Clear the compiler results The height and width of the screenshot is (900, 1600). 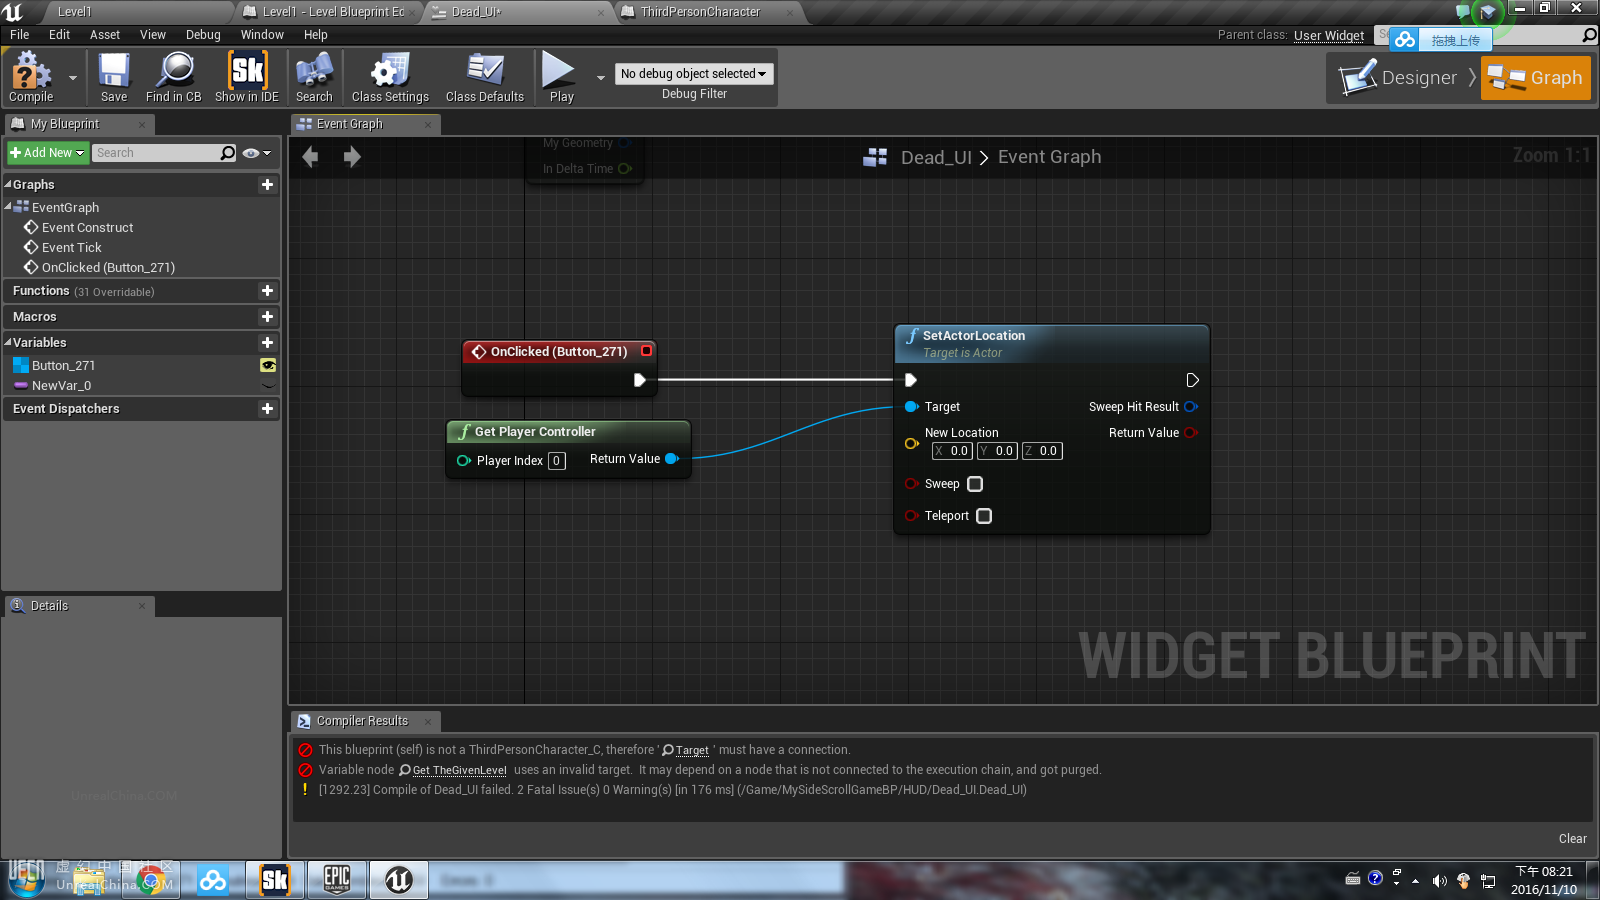click(x=1572, y=839)
